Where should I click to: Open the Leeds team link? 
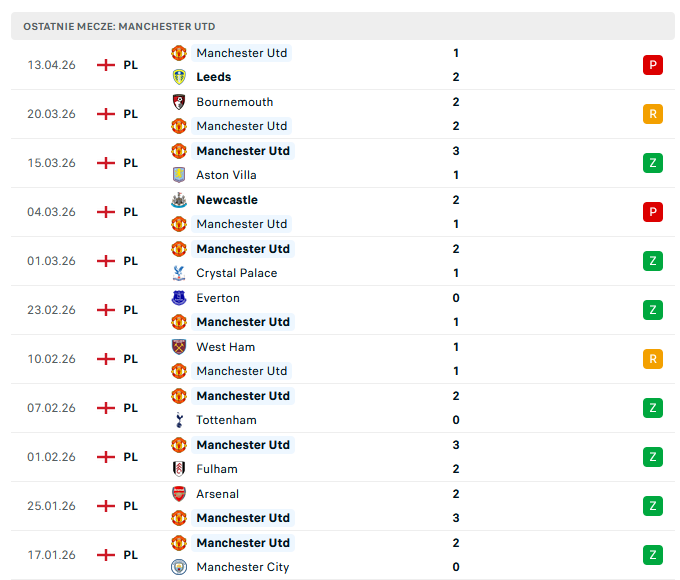click(213, 77)
